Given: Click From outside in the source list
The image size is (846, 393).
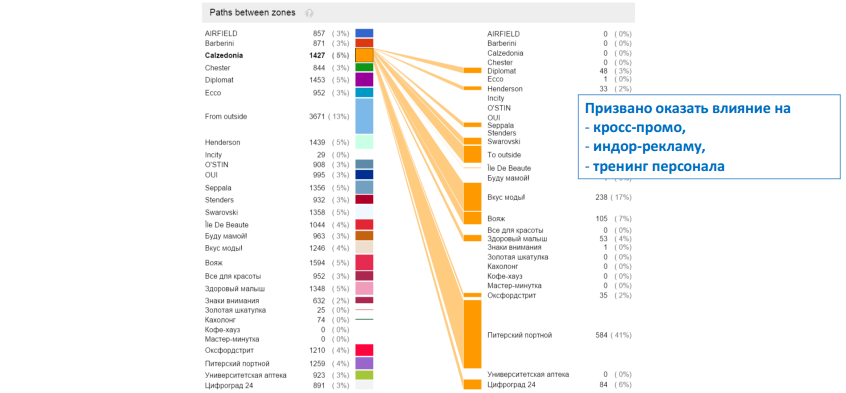Looking at the screenshot, I should [x=226, y=116].
